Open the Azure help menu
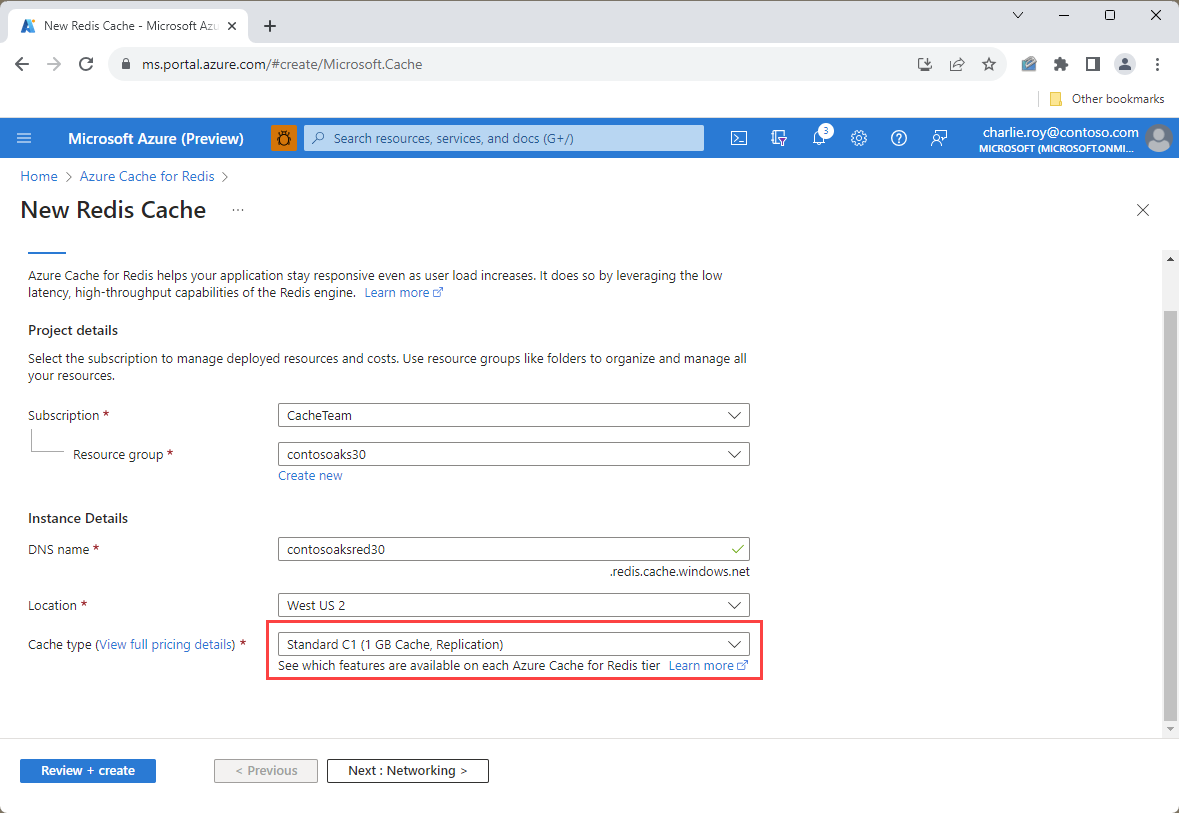1179x813 pixels. coord(898,138)
